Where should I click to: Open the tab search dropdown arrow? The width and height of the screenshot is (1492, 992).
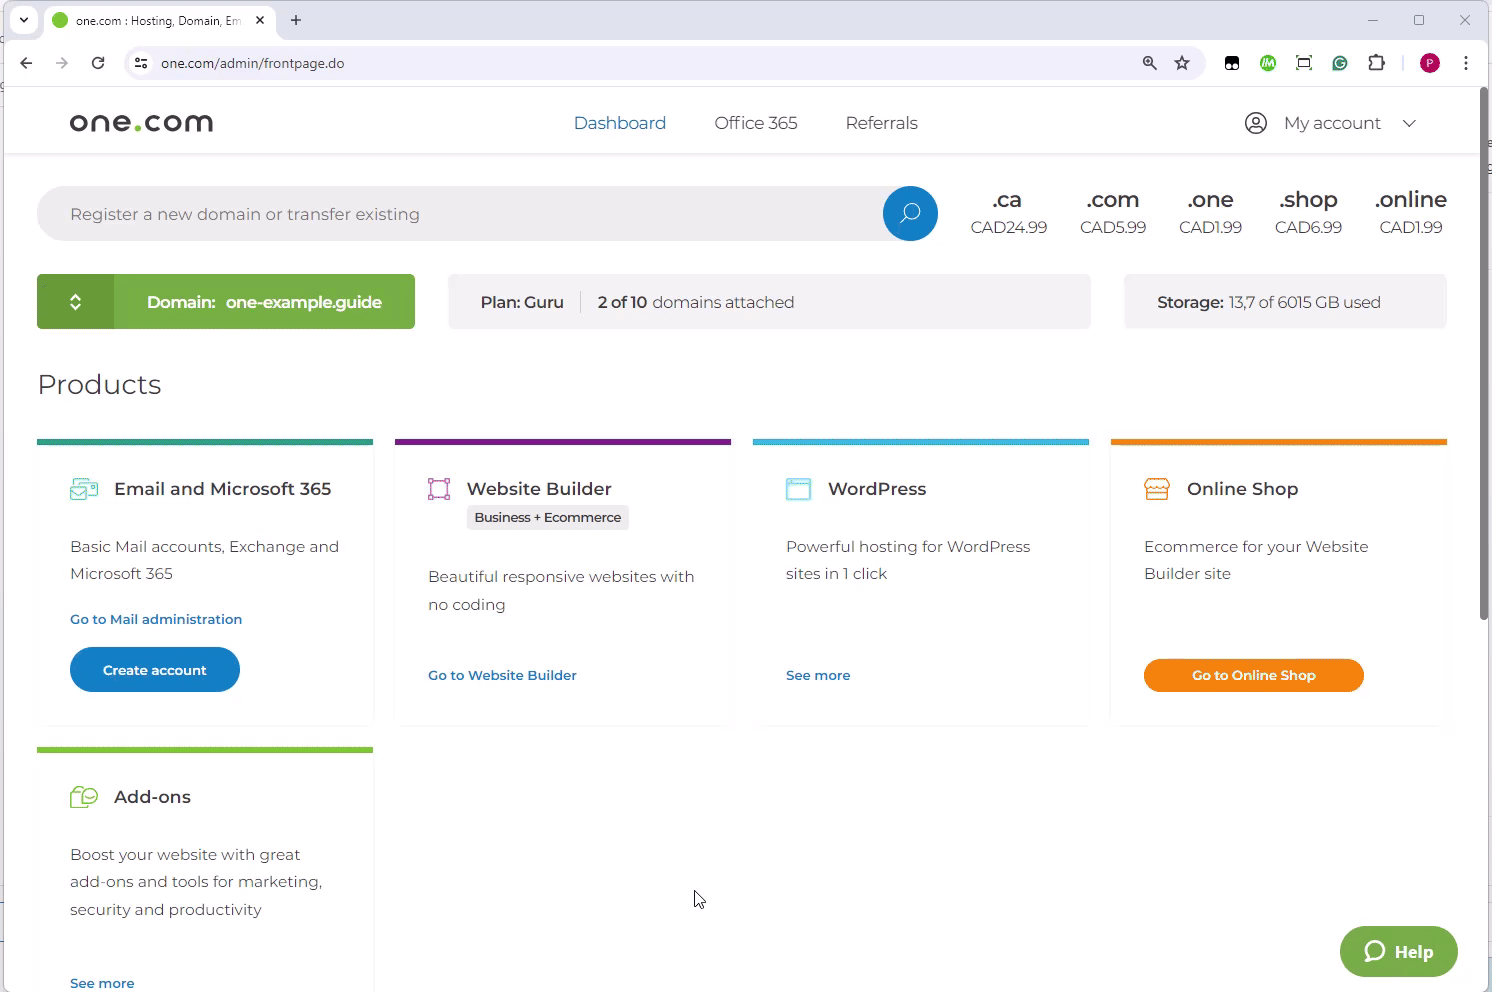pyautogui.click(x=24, y=20)
